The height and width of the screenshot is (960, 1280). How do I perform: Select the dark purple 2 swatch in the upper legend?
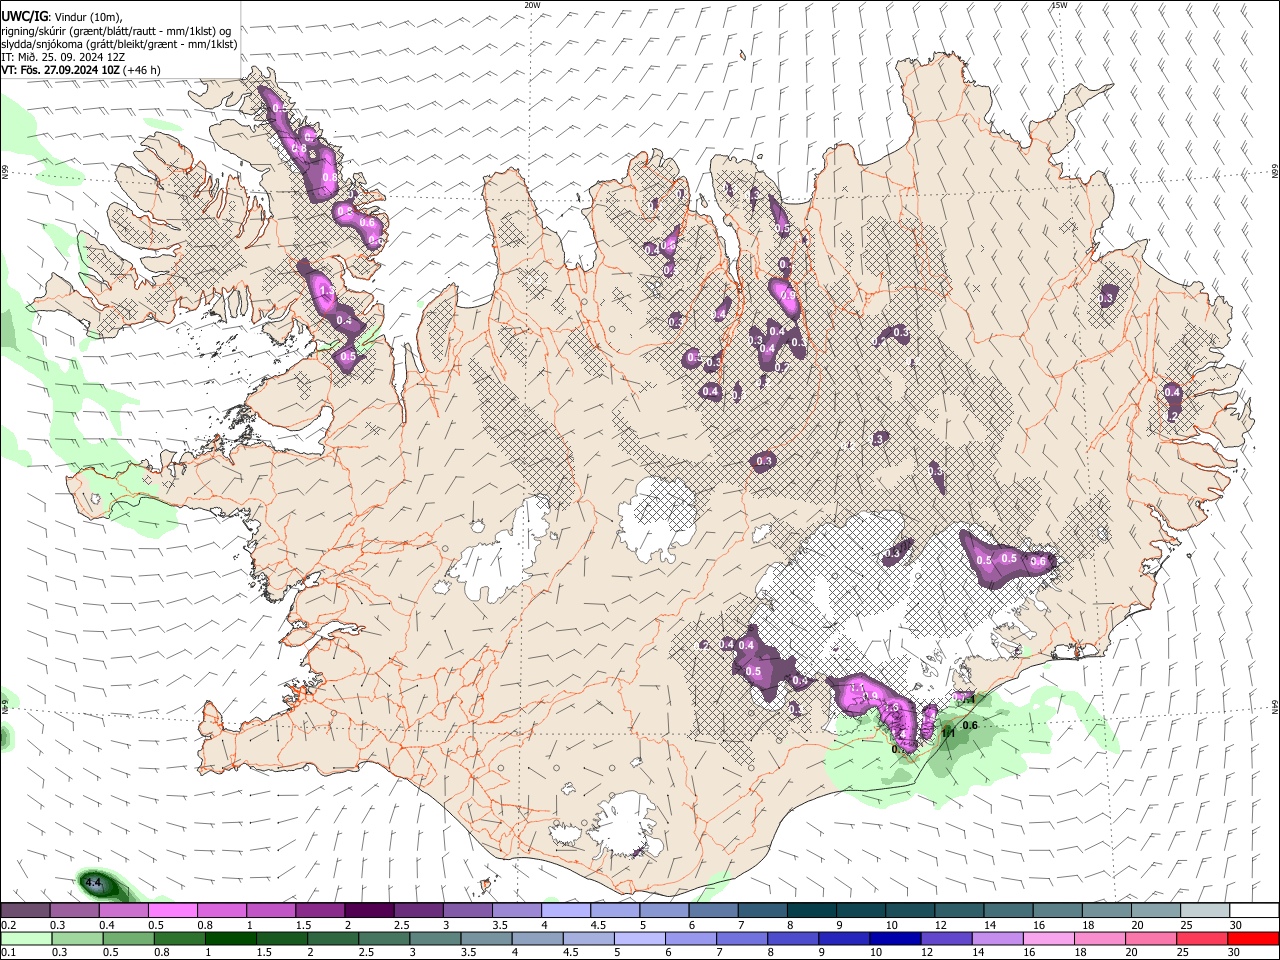click(x=369, y=910)
